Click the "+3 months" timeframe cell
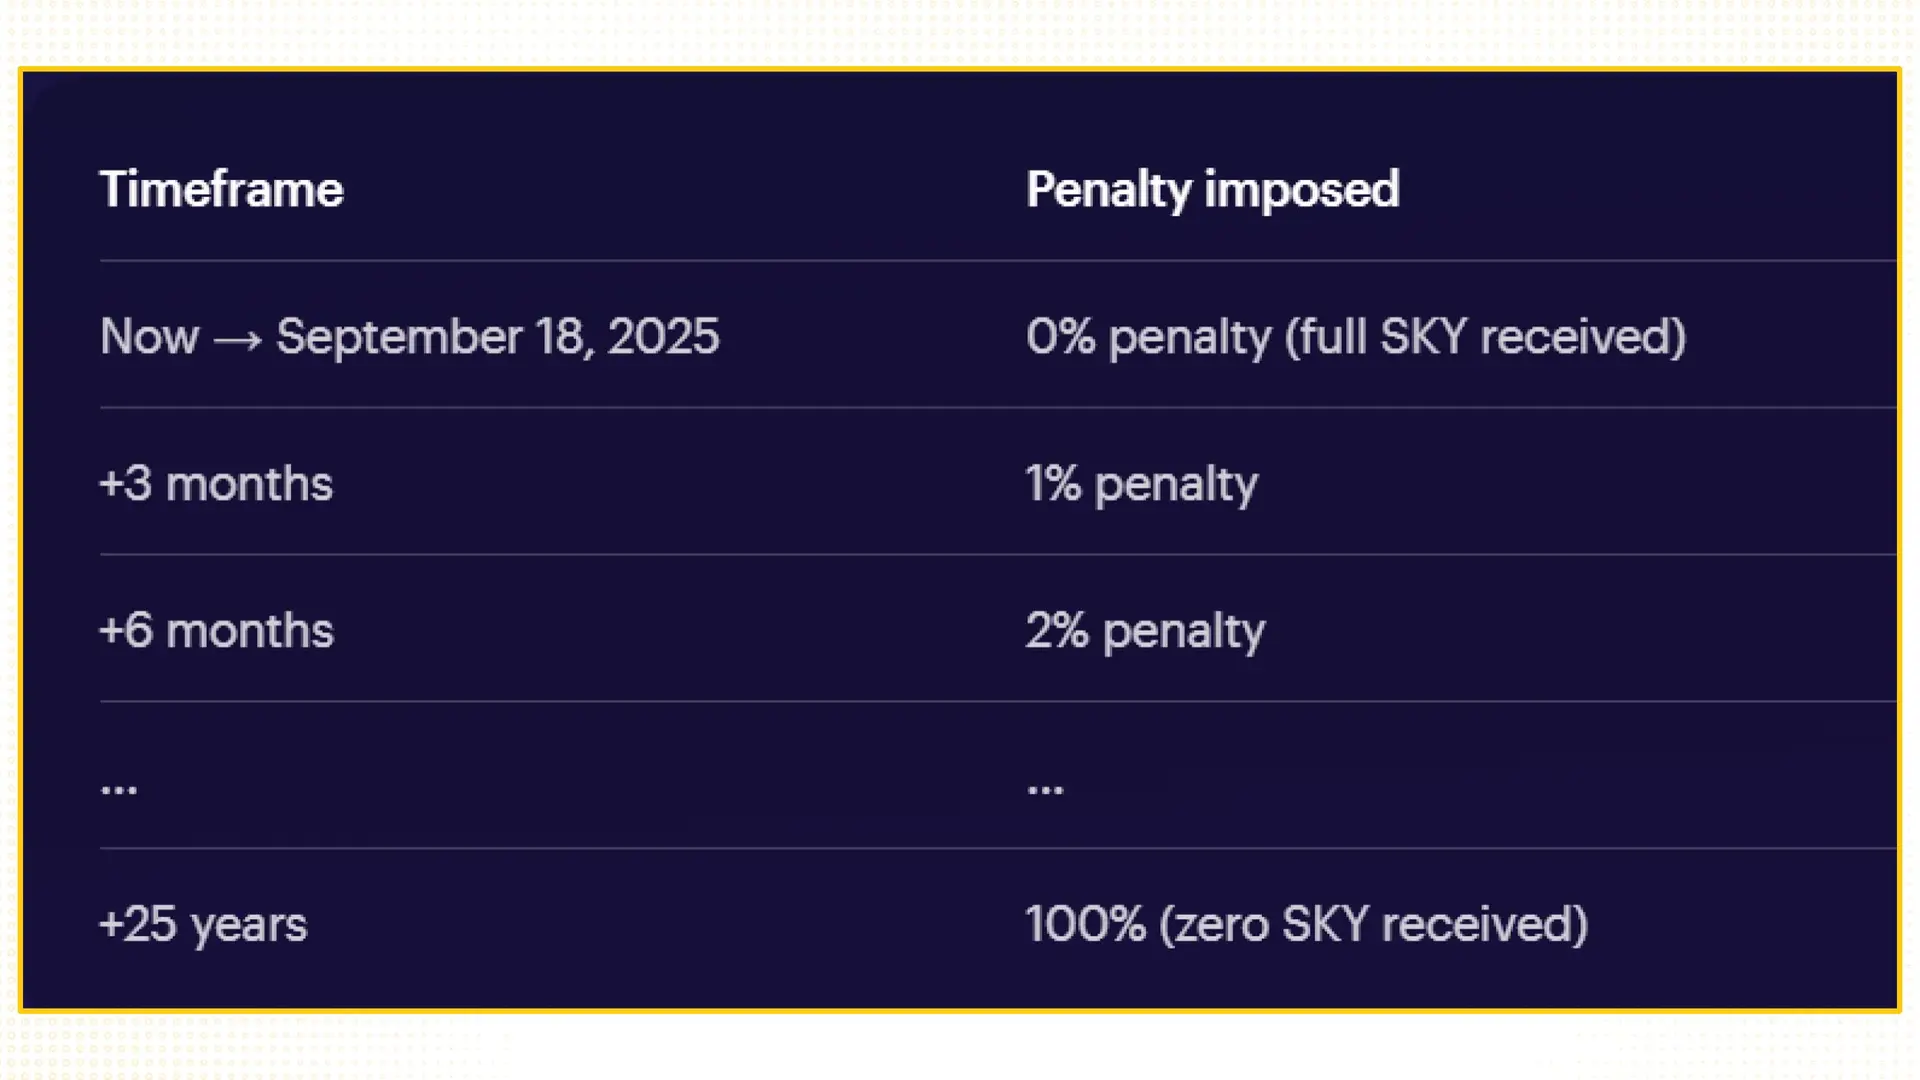This screenshot has width=1920, height=1080. tap(216, 484)
